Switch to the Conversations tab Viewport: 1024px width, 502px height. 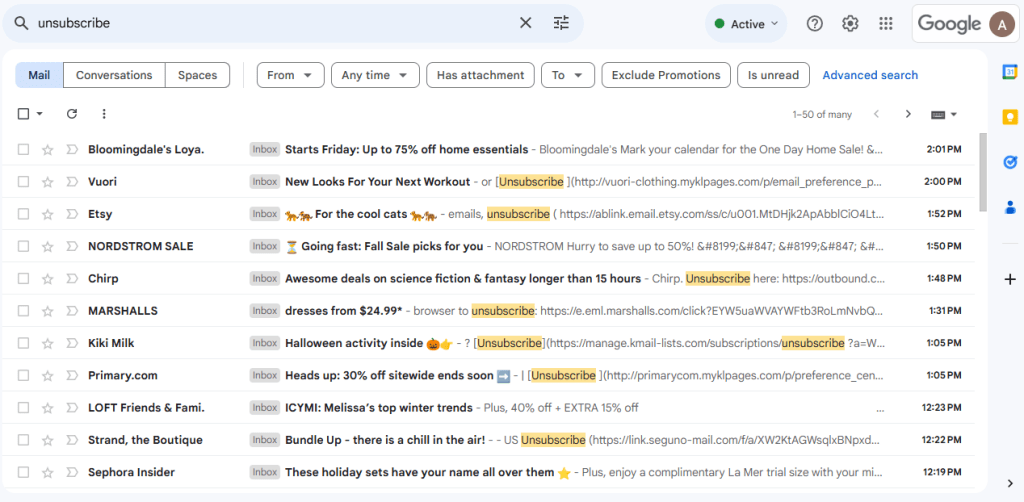pos(114,75)
